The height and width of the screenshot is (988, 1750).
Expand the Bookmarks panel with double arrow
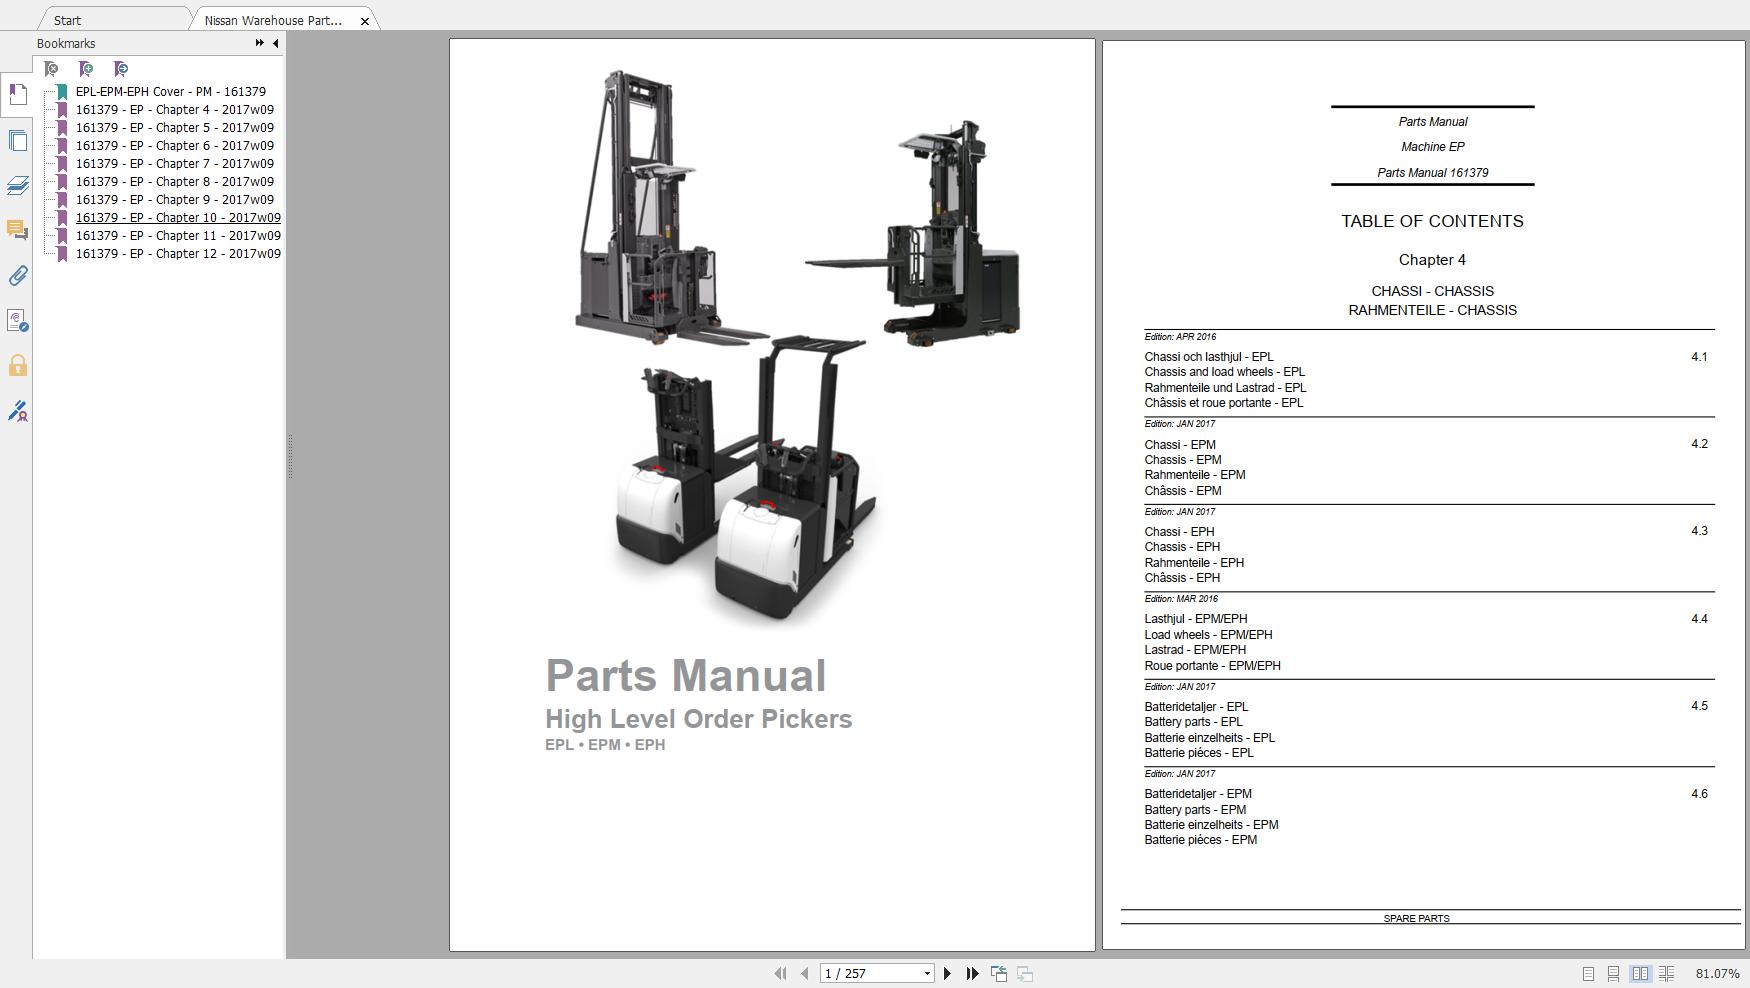[x=260, y=43]
